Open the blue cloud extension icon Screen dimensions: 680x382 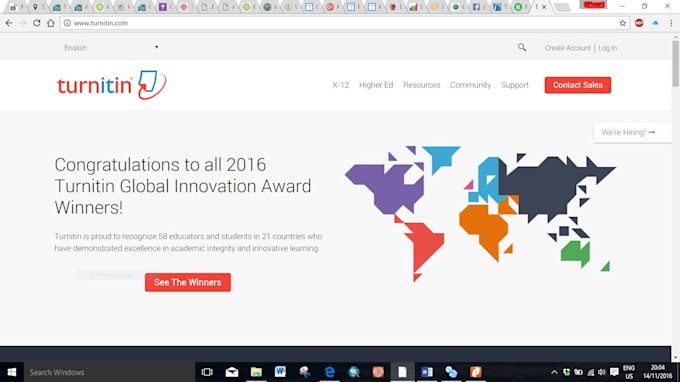tap(655, 23)
